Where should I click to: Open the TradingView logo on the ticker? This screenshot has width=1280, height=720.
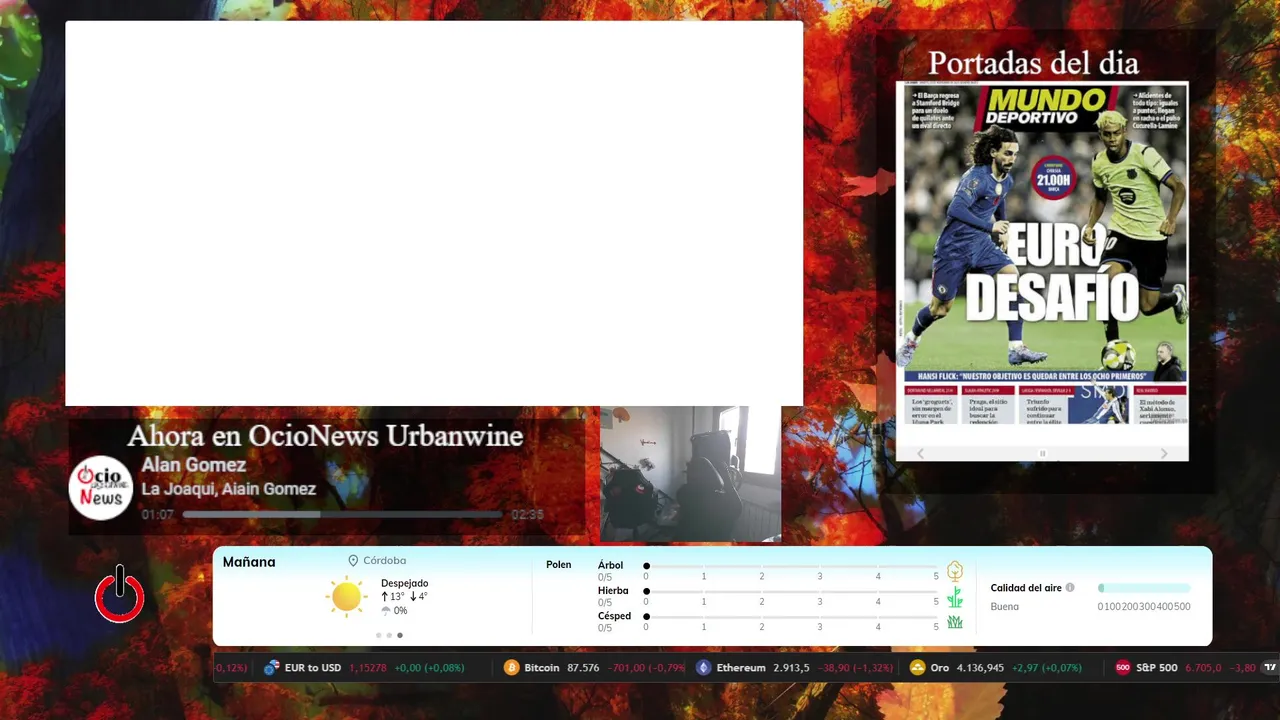(x=1270, y=667)
